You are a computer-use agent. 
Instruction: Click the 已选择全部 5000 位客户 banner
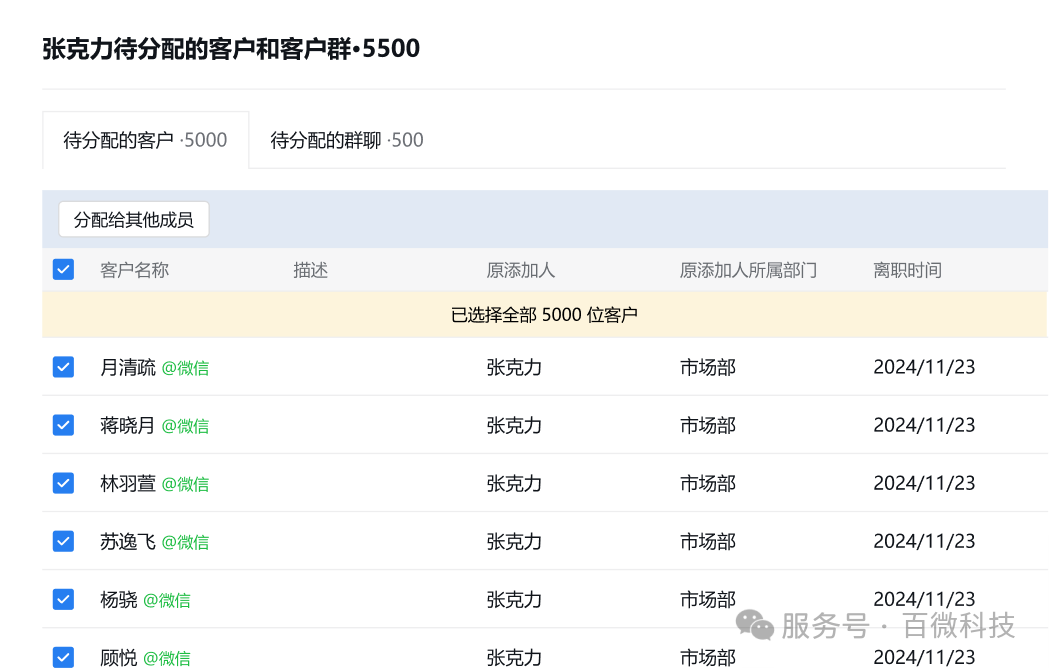[x=544, y=315]
